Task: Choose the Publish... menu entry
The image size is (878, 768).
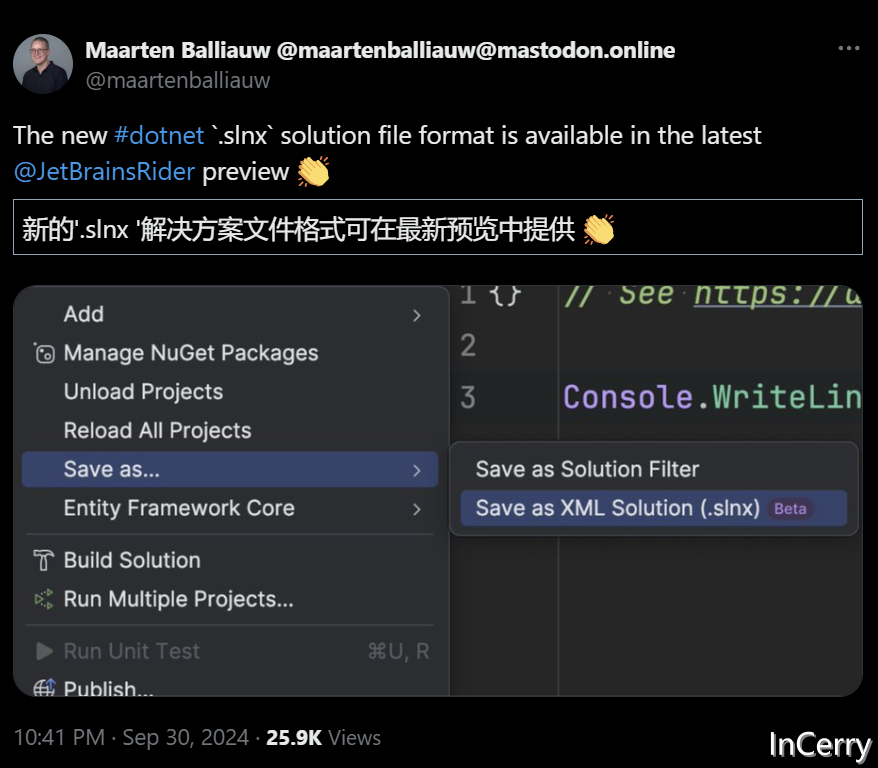Action: coord(230,688)
